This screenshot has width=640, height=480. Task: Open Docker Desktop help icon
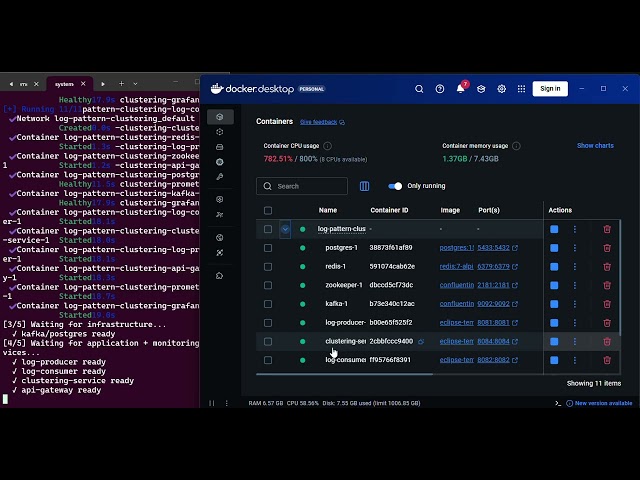440,89
